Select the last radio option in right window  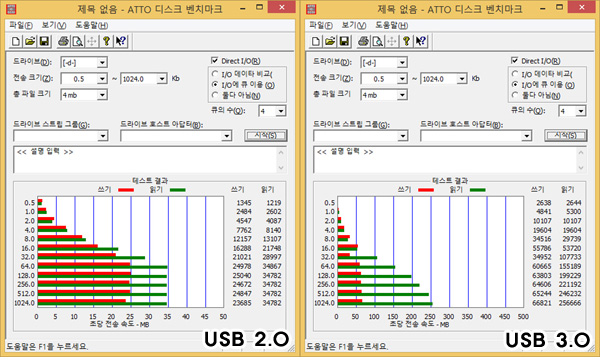coord(515,95)
